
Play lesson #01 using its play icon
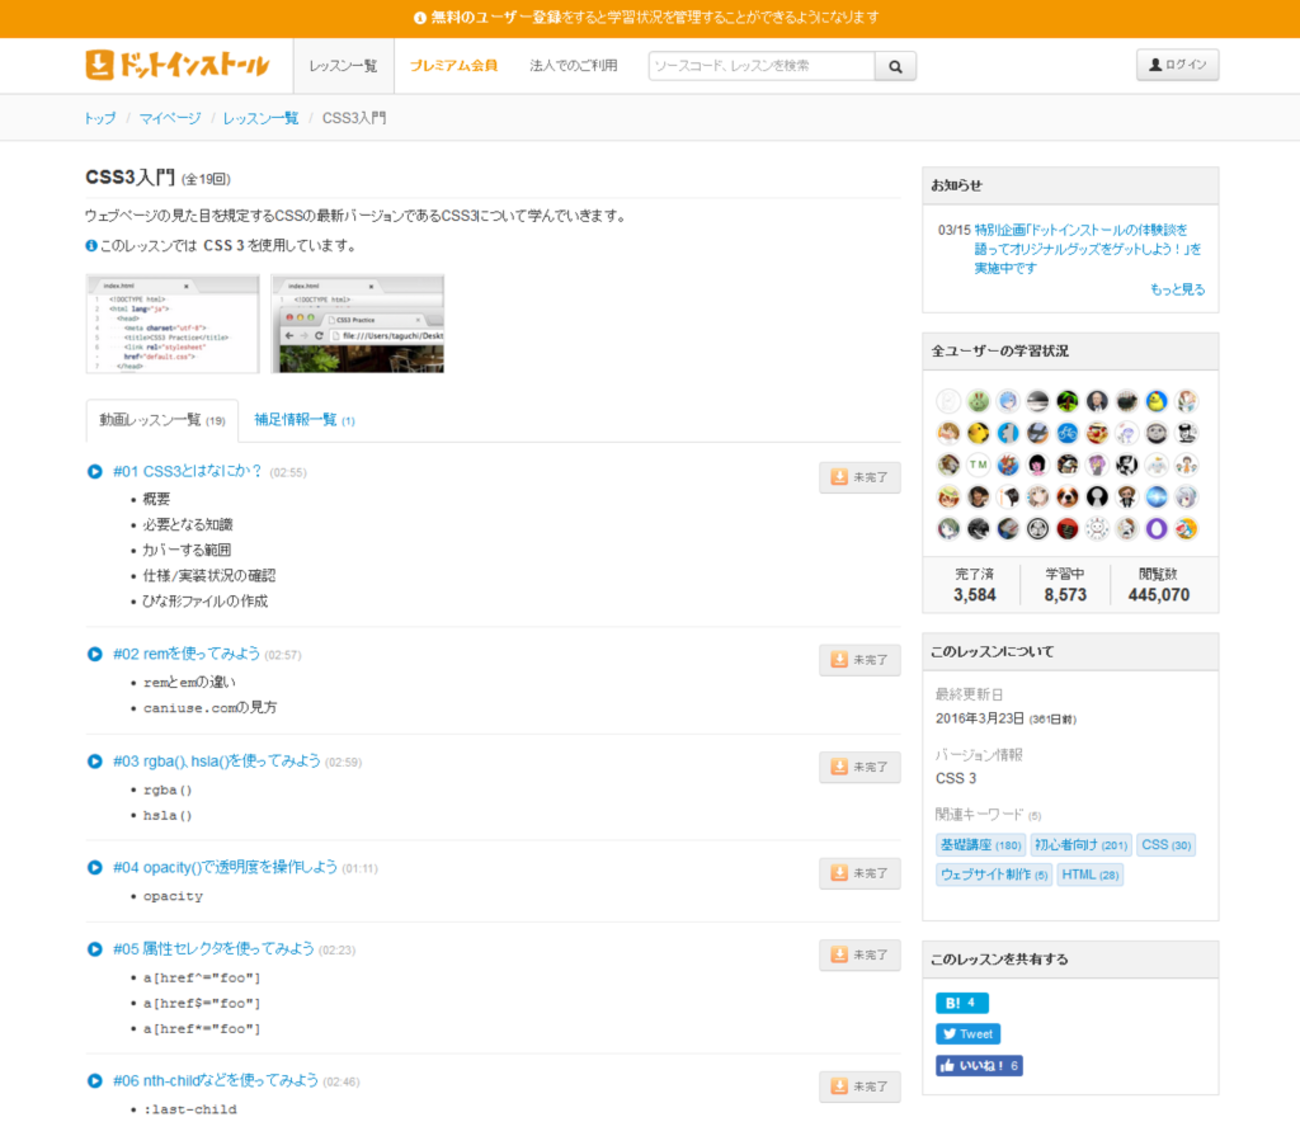[x=95, y=471]
